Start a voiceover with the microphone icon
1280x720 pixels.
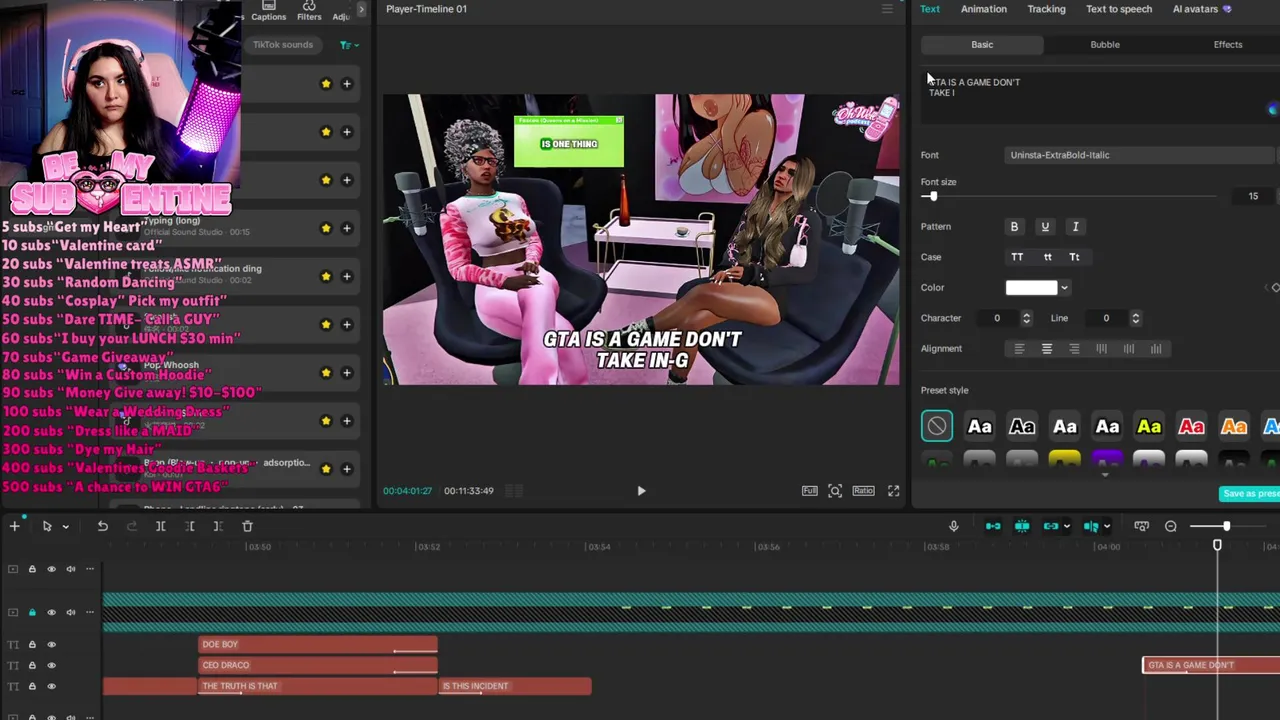tap(953, 526)
